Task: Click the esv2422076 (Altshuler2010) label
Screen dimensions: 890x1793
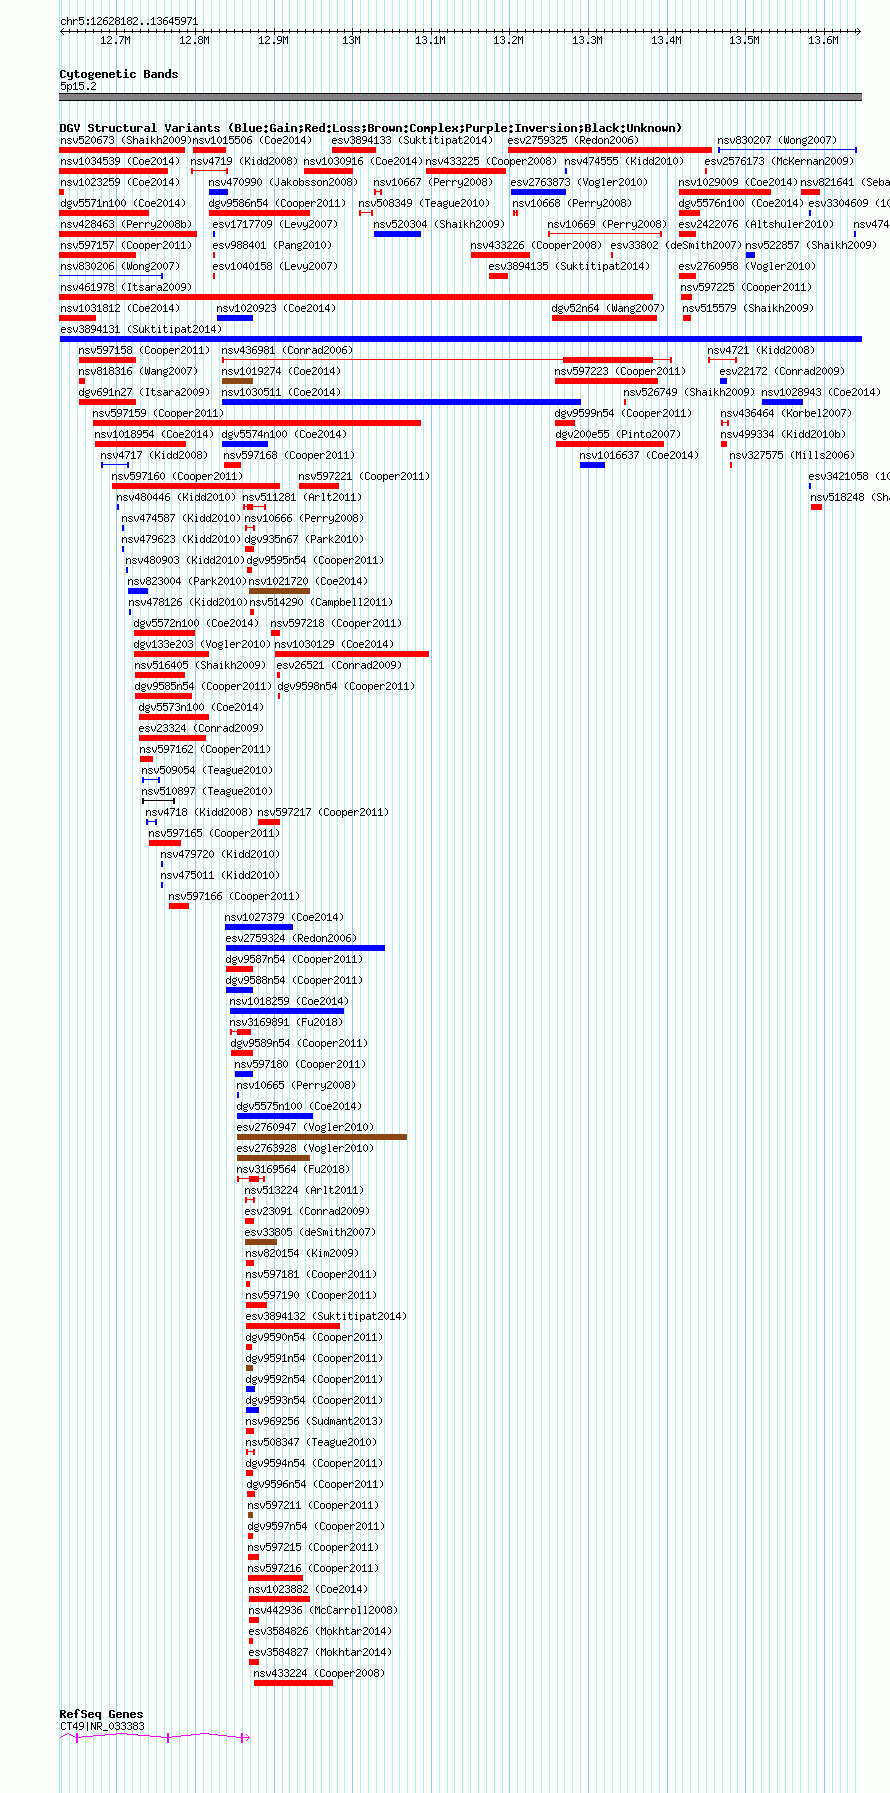Action: click(x=756, y=224)
